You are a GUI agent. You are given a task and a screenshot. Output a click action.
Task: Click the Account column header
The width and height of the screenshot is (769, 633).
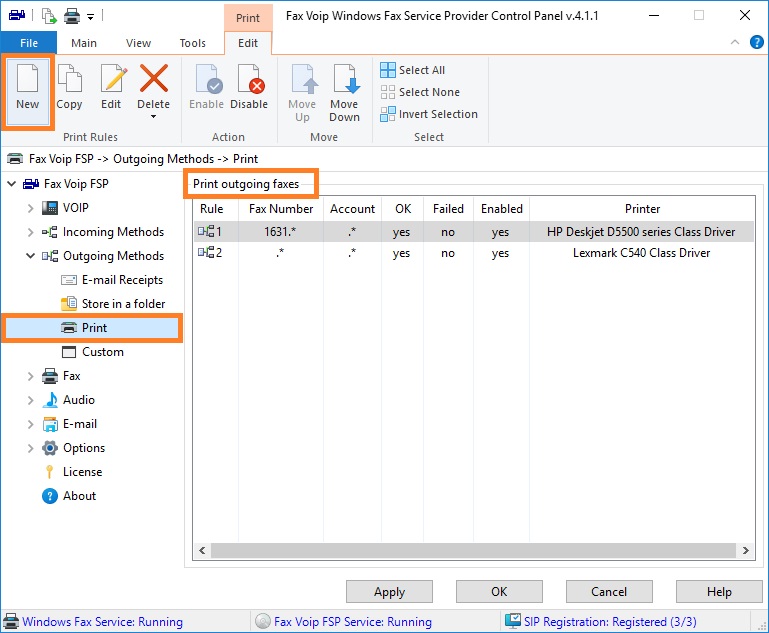click(353, 209)
